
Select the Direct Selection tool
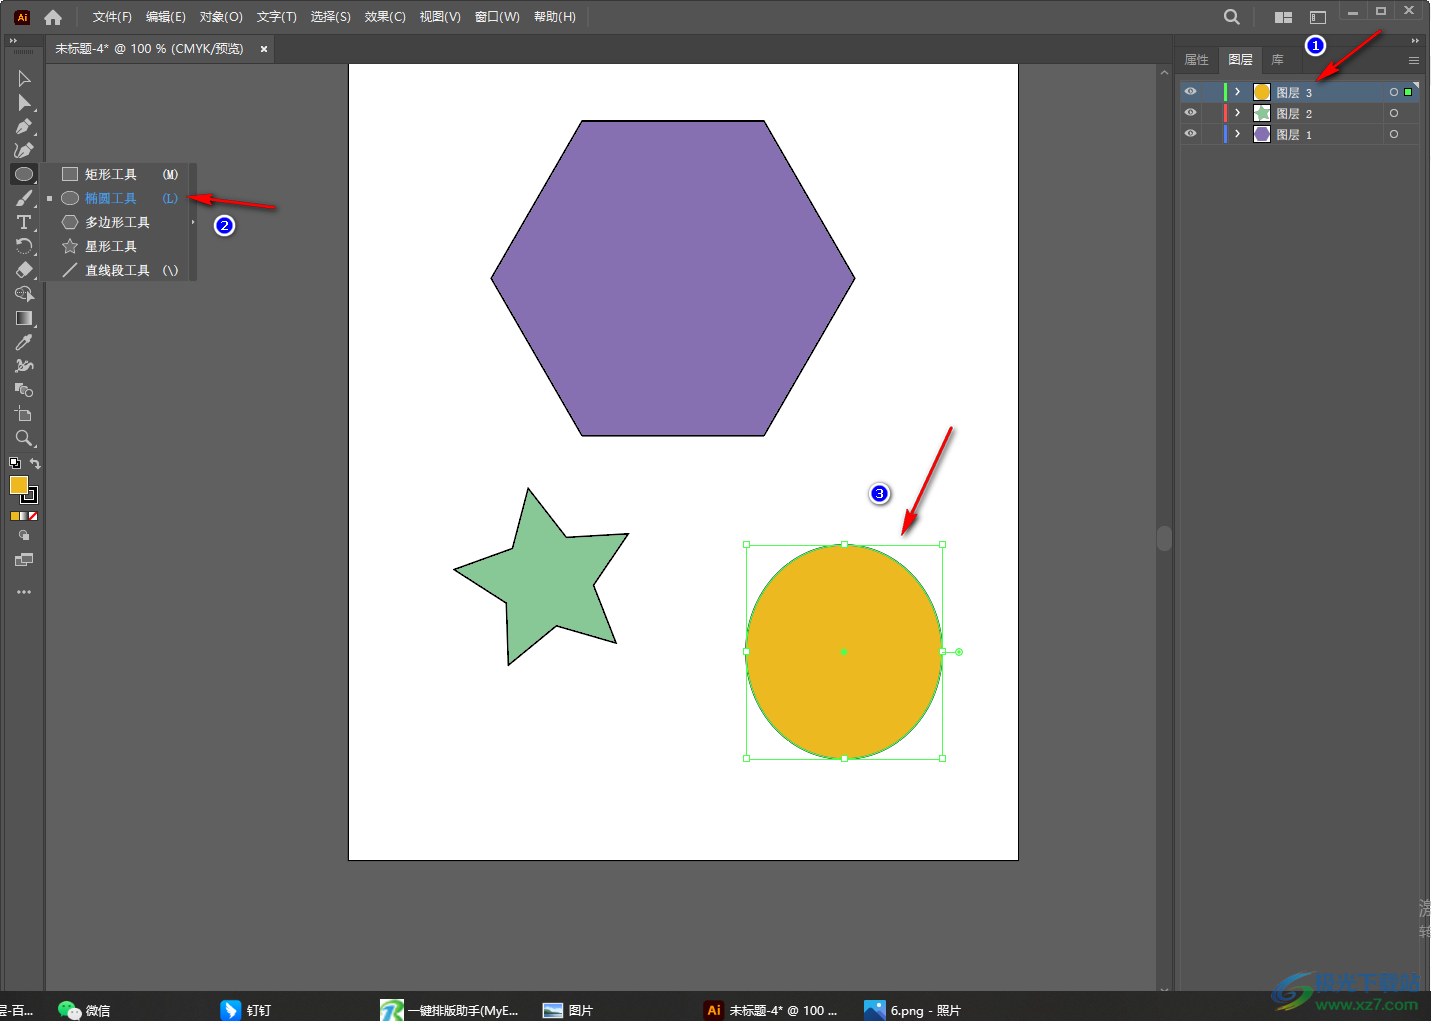(24, 102)
